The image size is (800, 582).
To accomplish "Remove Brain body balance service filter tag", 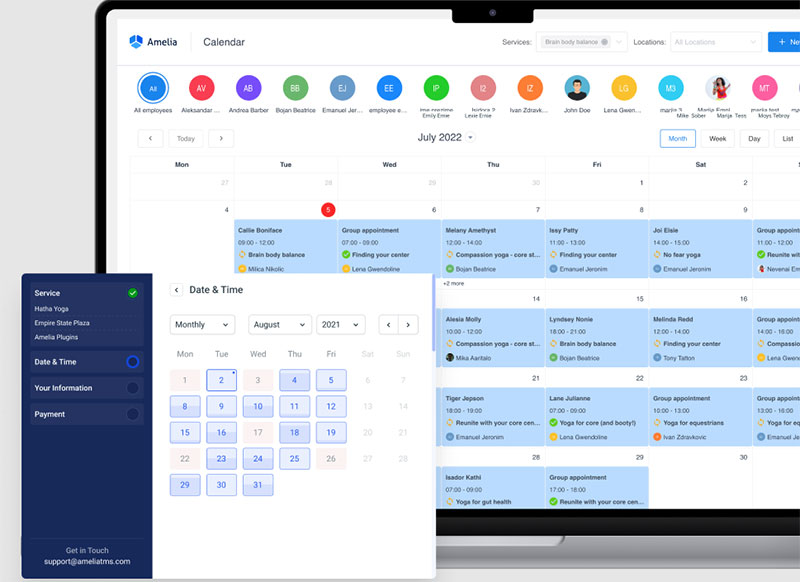I will 605,42.
